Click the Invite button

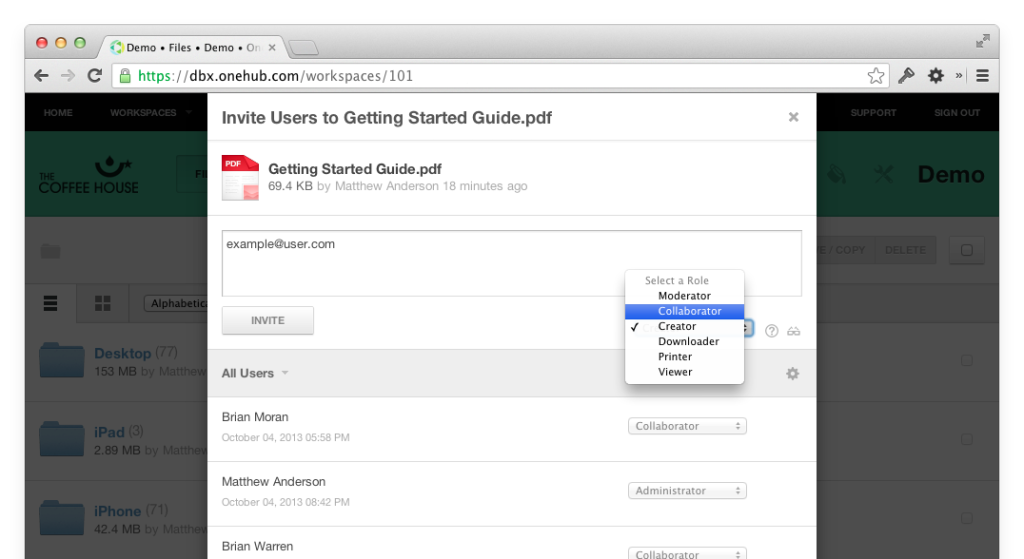268,321
